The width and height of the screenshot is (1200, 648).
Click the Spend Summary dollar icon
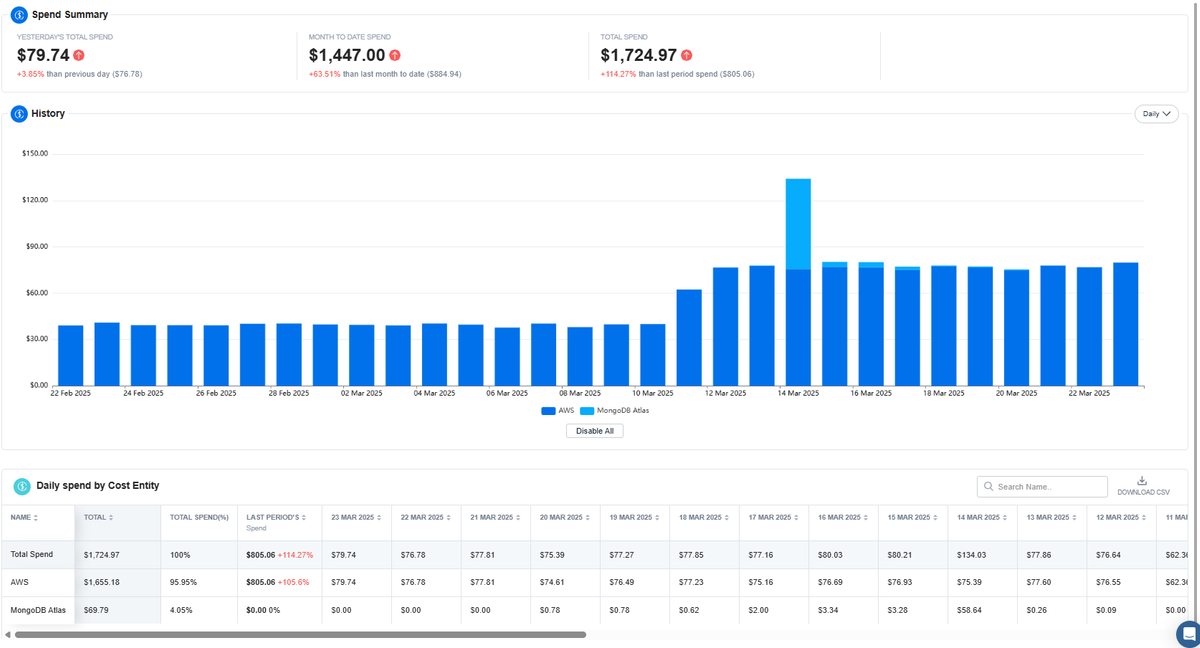(x=19, y=15)
